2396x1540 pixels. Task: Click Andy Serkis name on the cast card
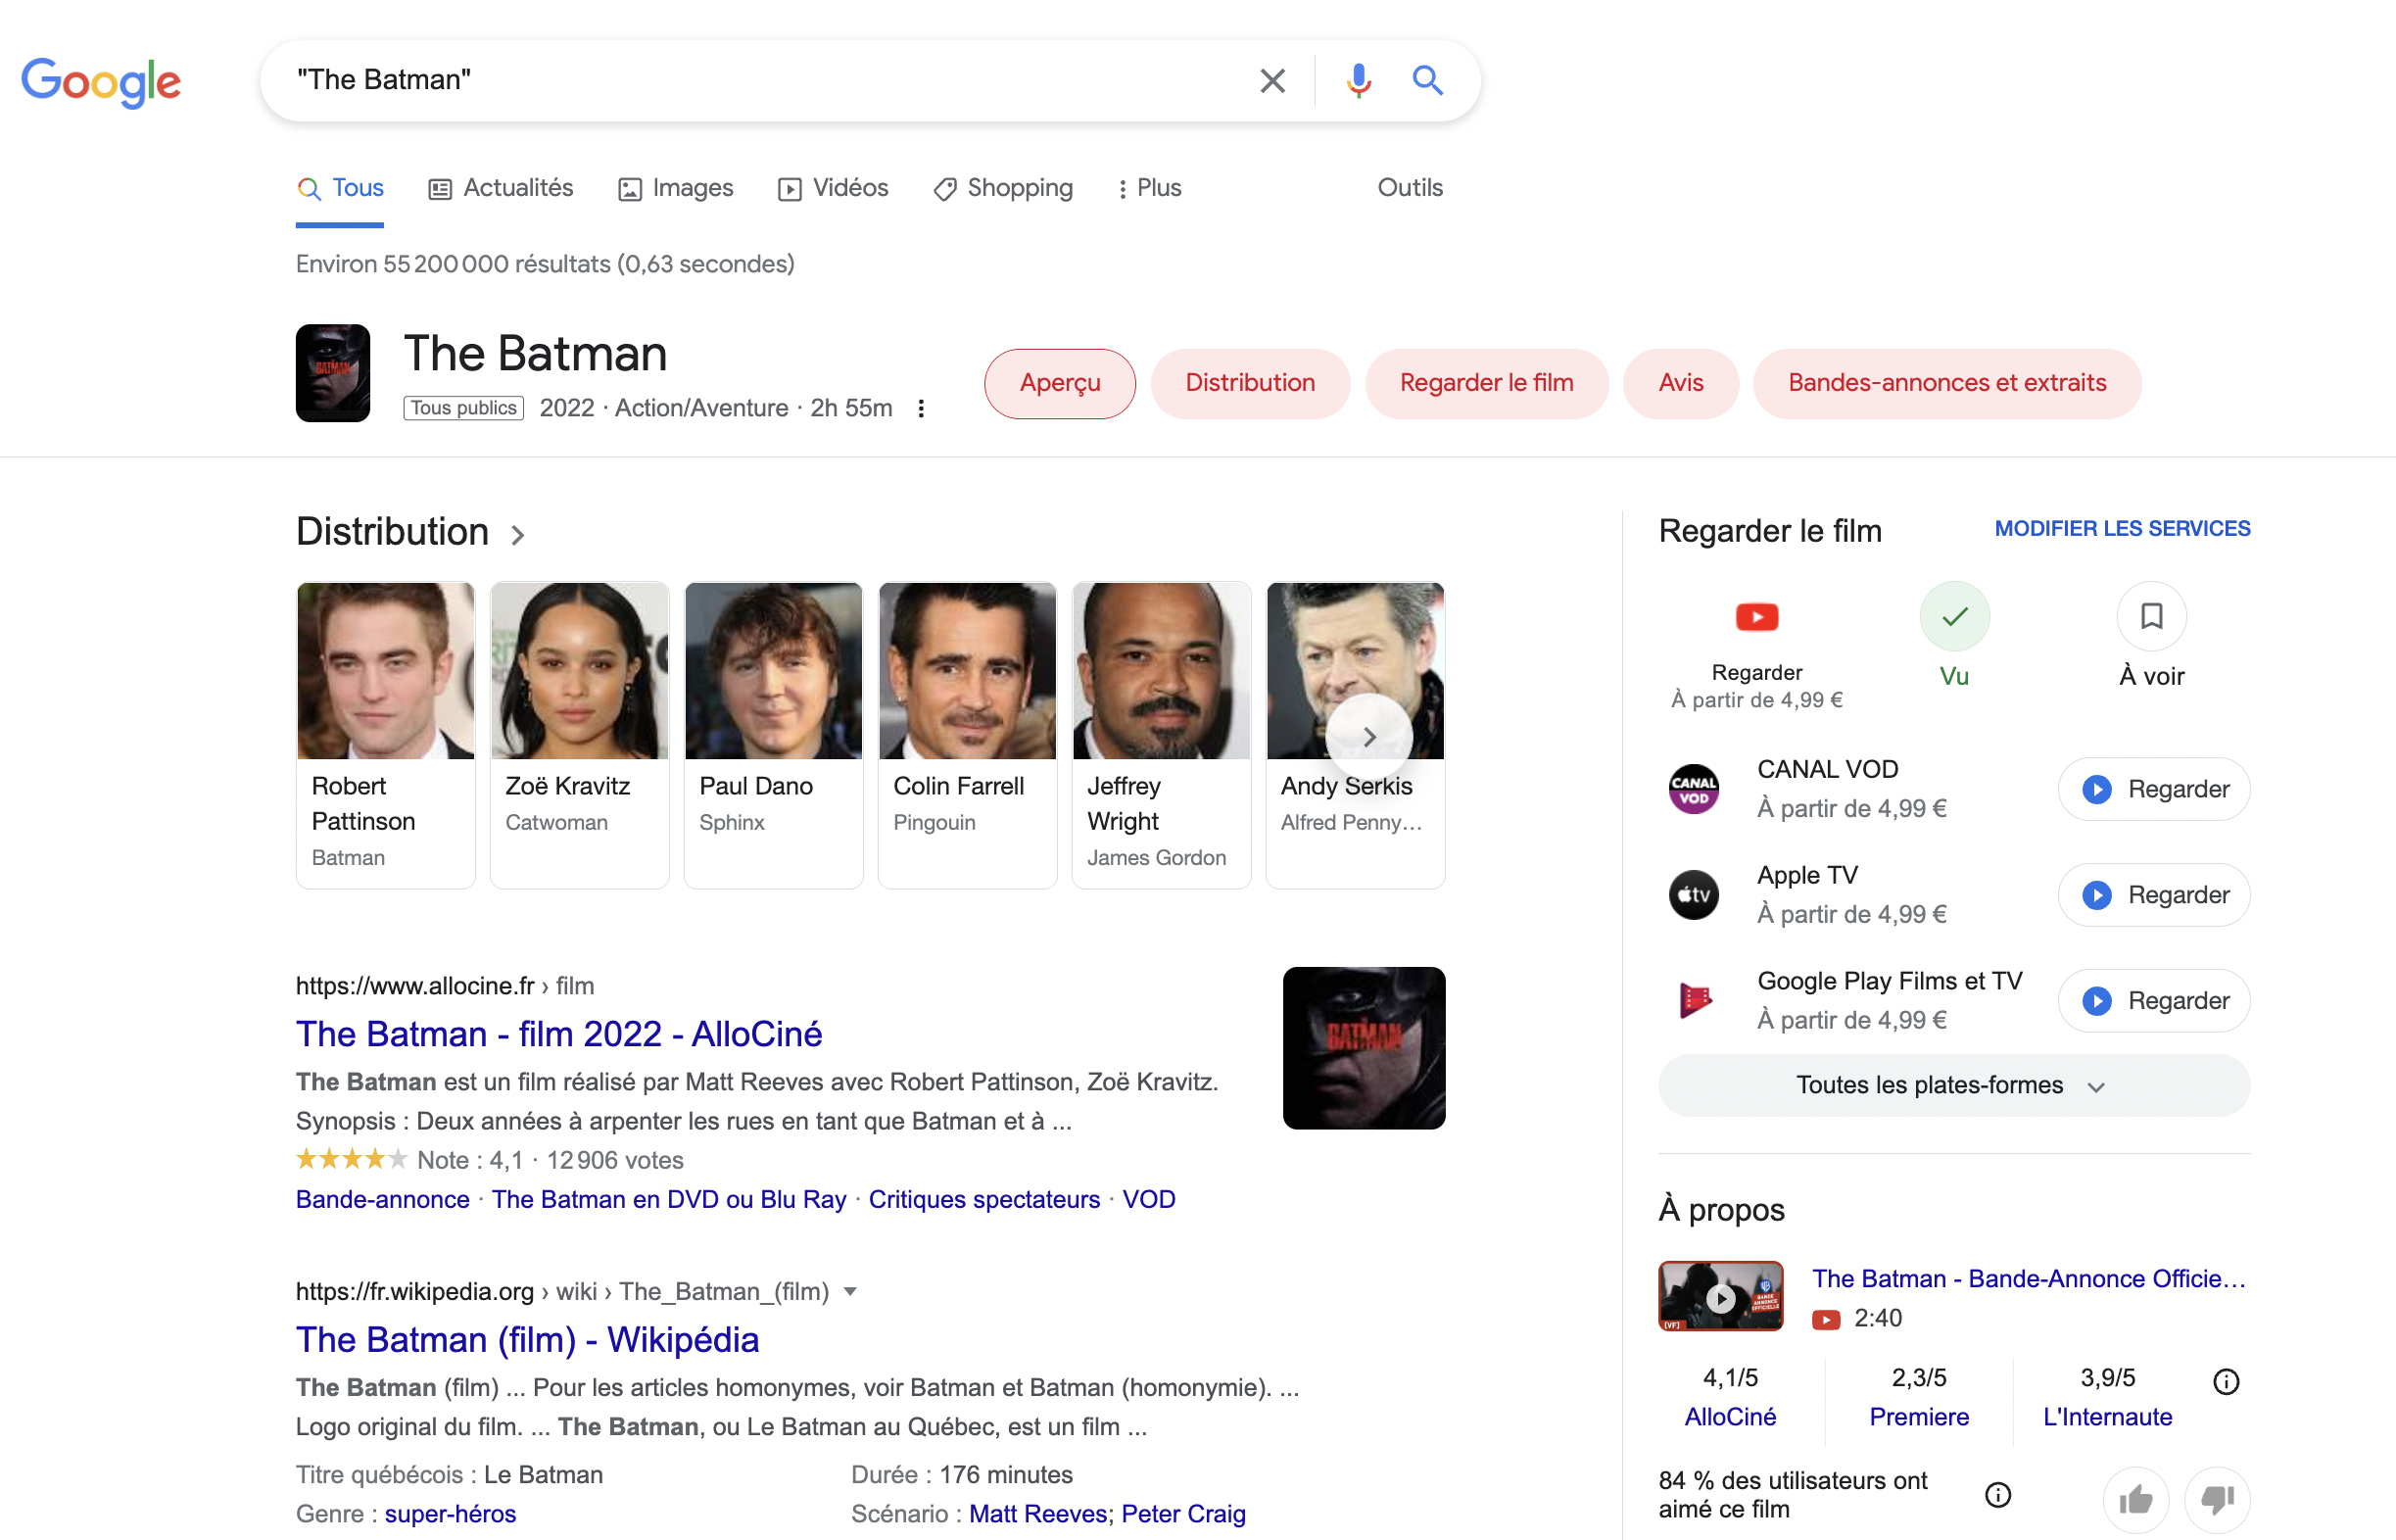point(1346,786)
